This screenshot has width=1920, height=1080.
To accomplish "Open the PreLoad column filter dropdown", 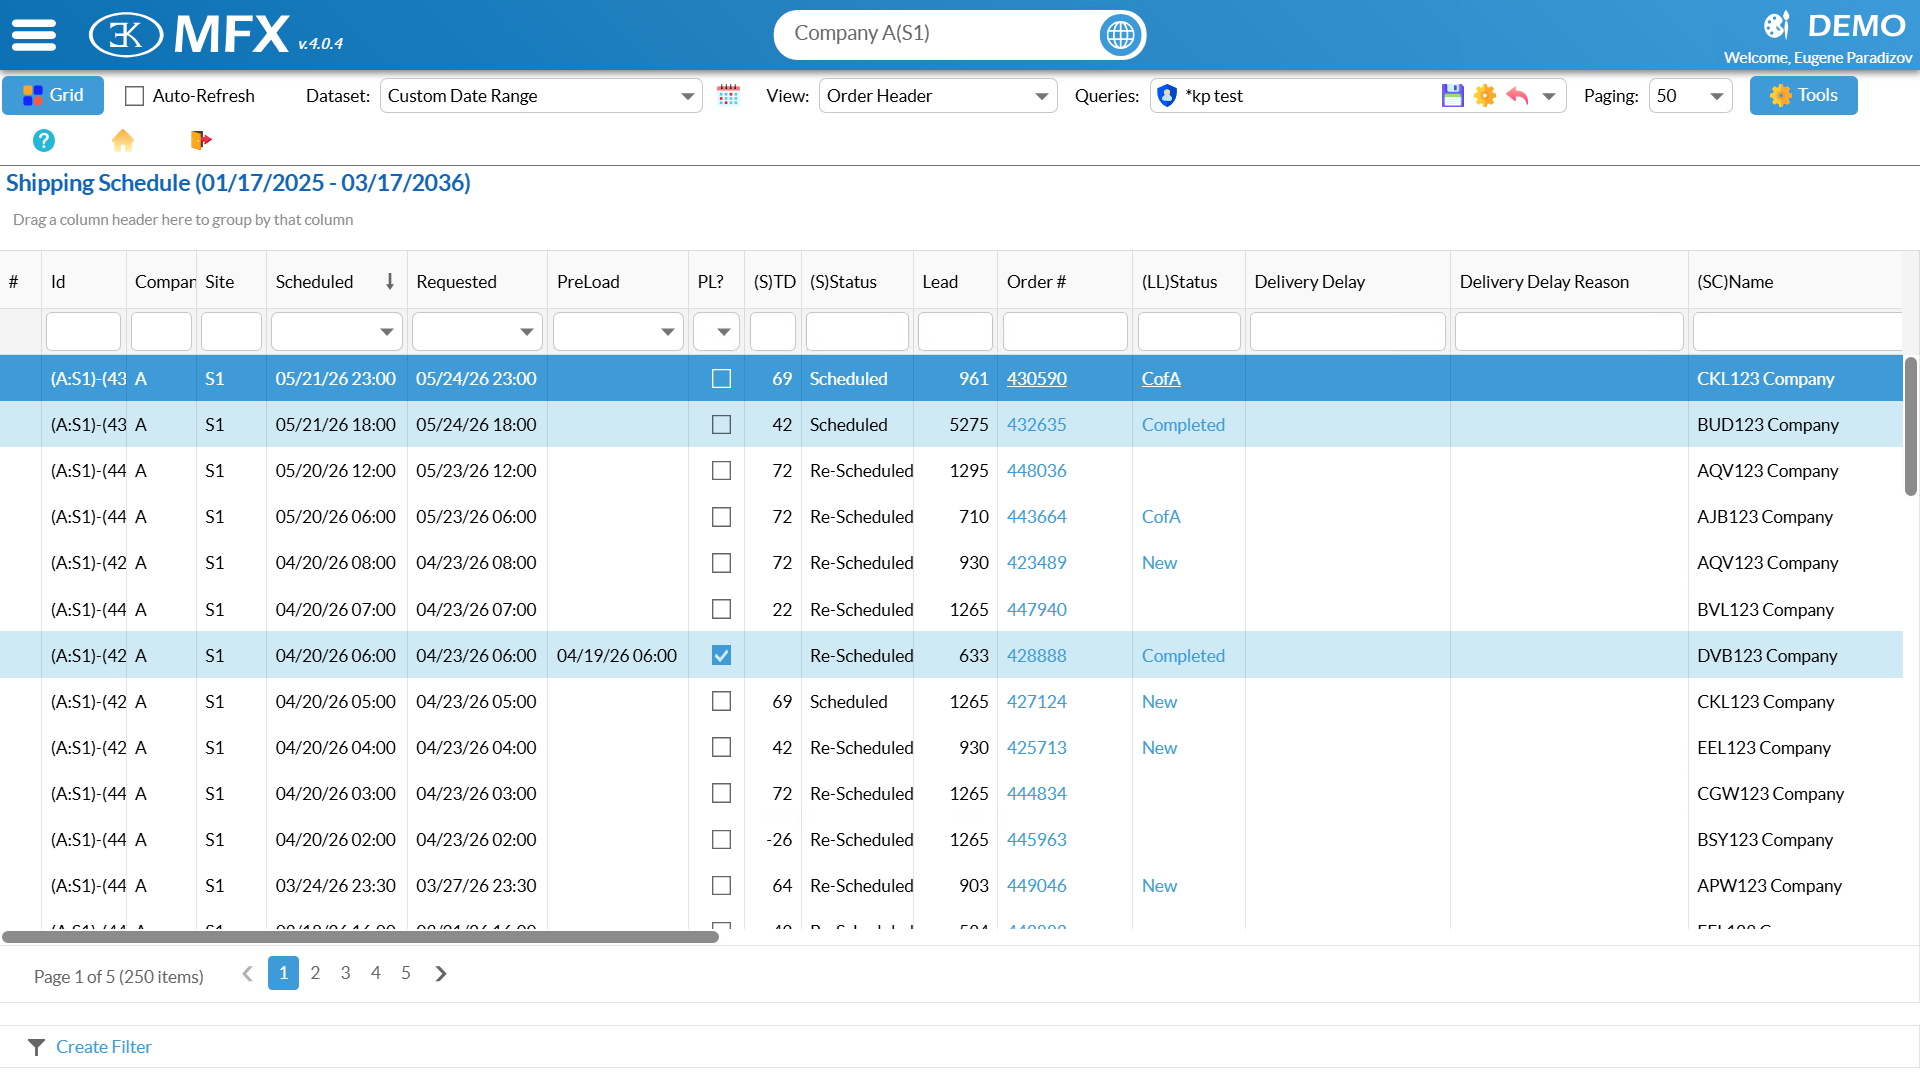I will (667, 332).
